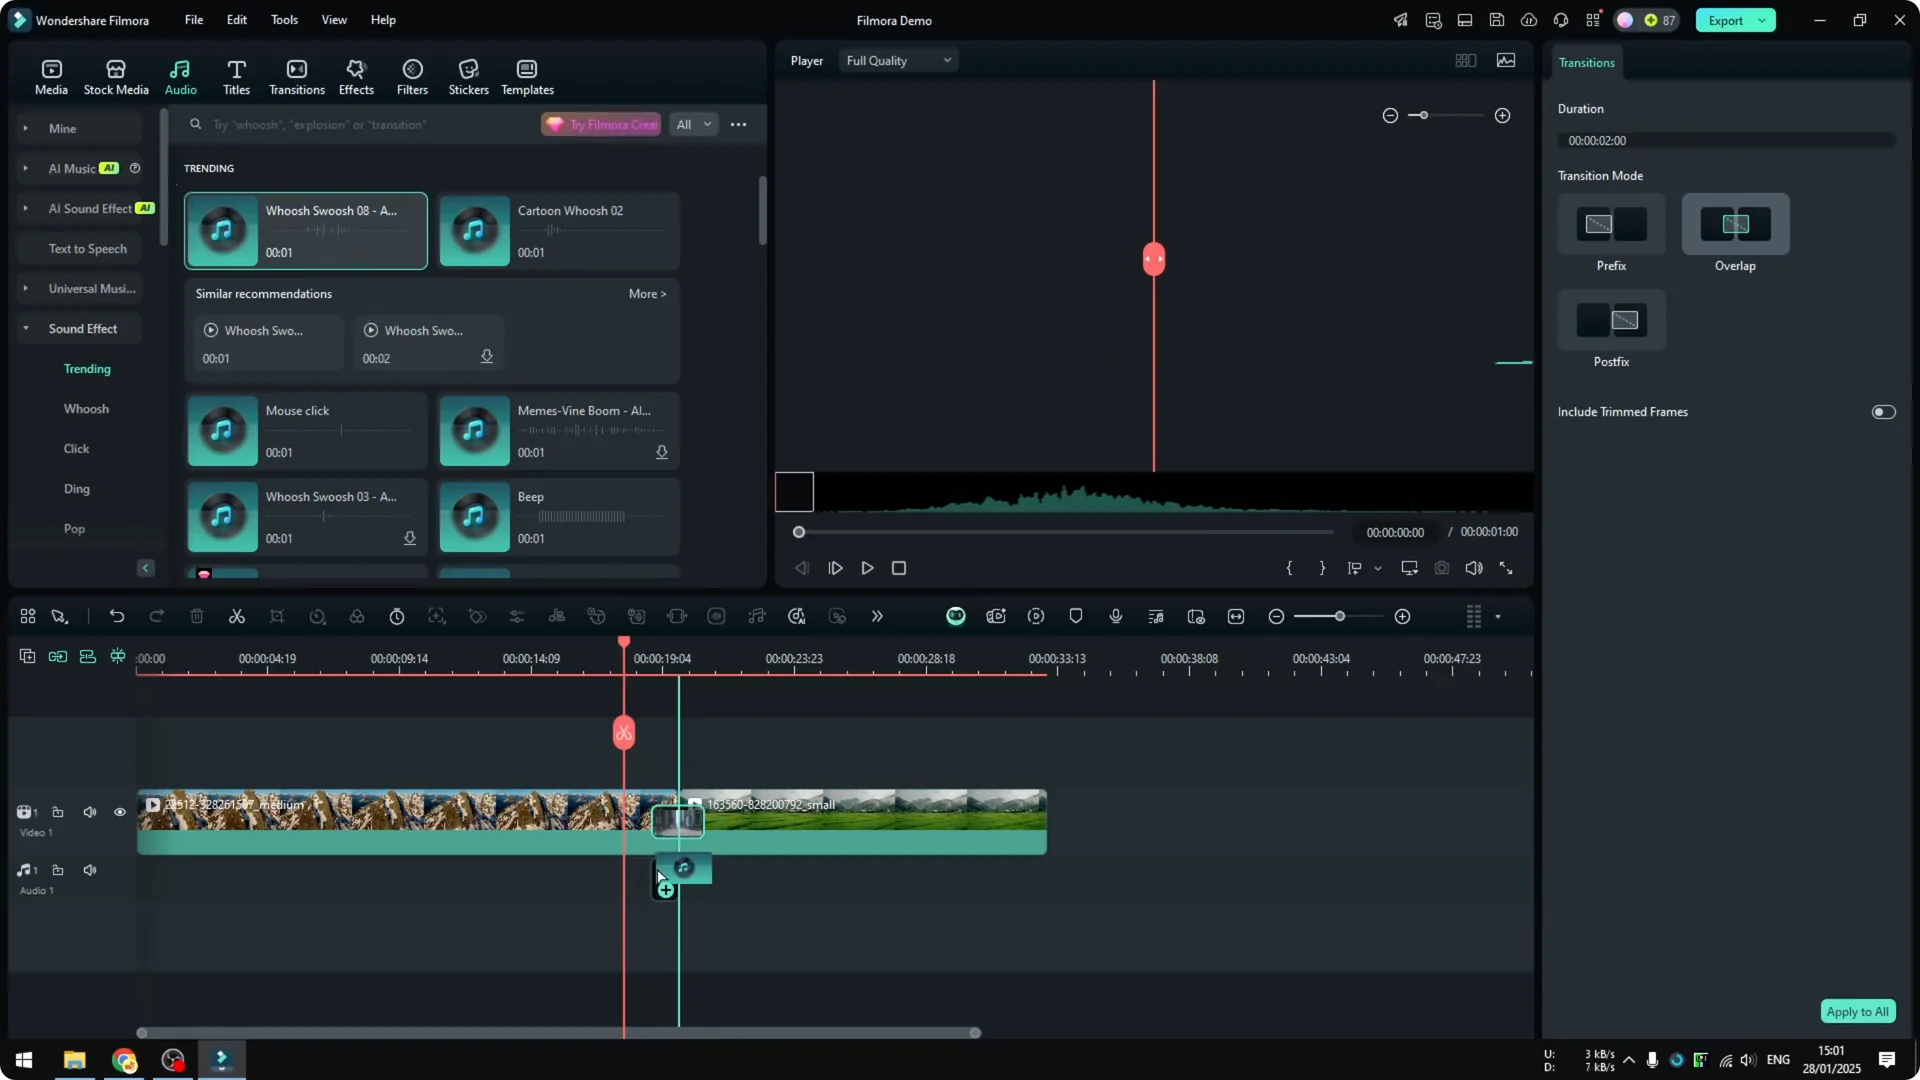Open the Transitions library tab
Screen dimensions: 1920x1080
(297, 77)
